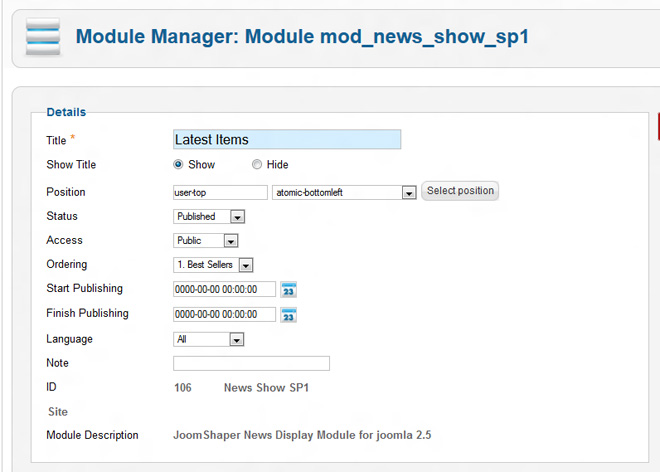Open the Finish Publishing calendar picker
This screenshot has width=660, height=472.
pyautogui.click(x=289, y=315)
